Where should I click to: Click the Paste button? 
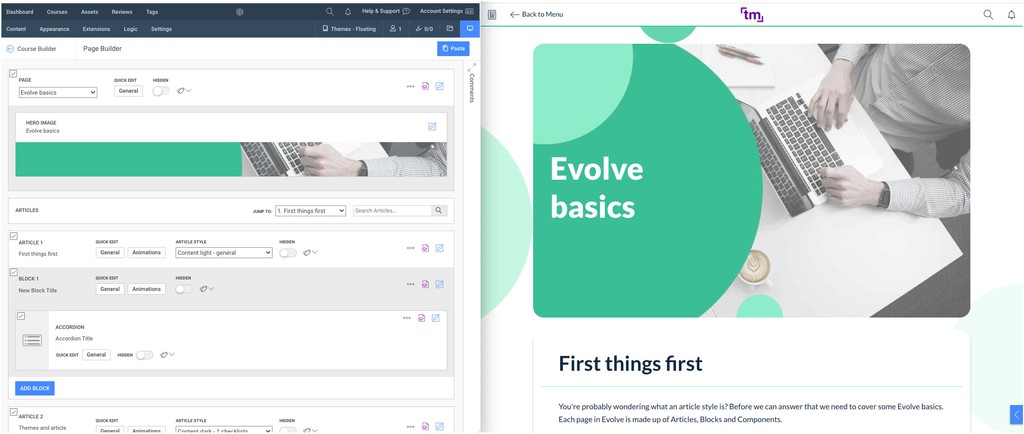(453, 48)
